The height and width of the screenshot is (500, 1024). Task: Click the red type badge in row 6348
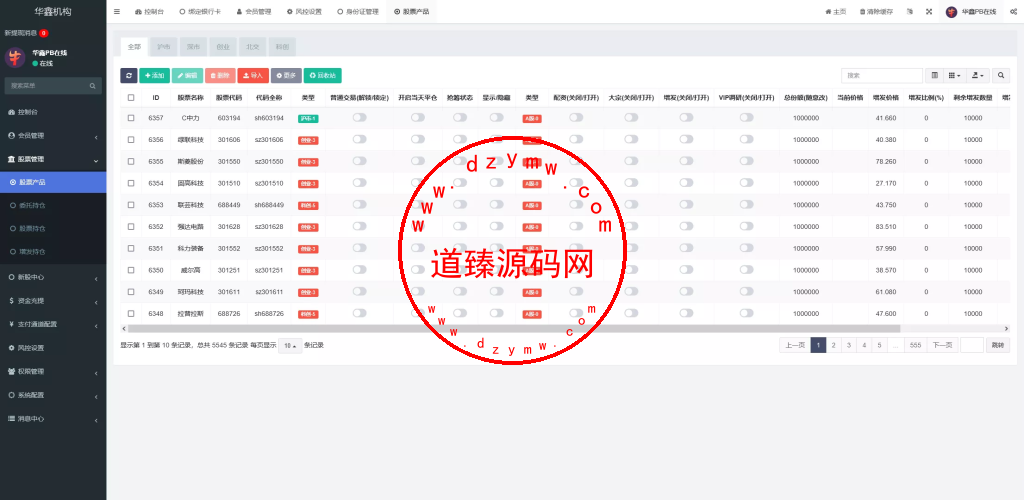(x=308, y=314)
